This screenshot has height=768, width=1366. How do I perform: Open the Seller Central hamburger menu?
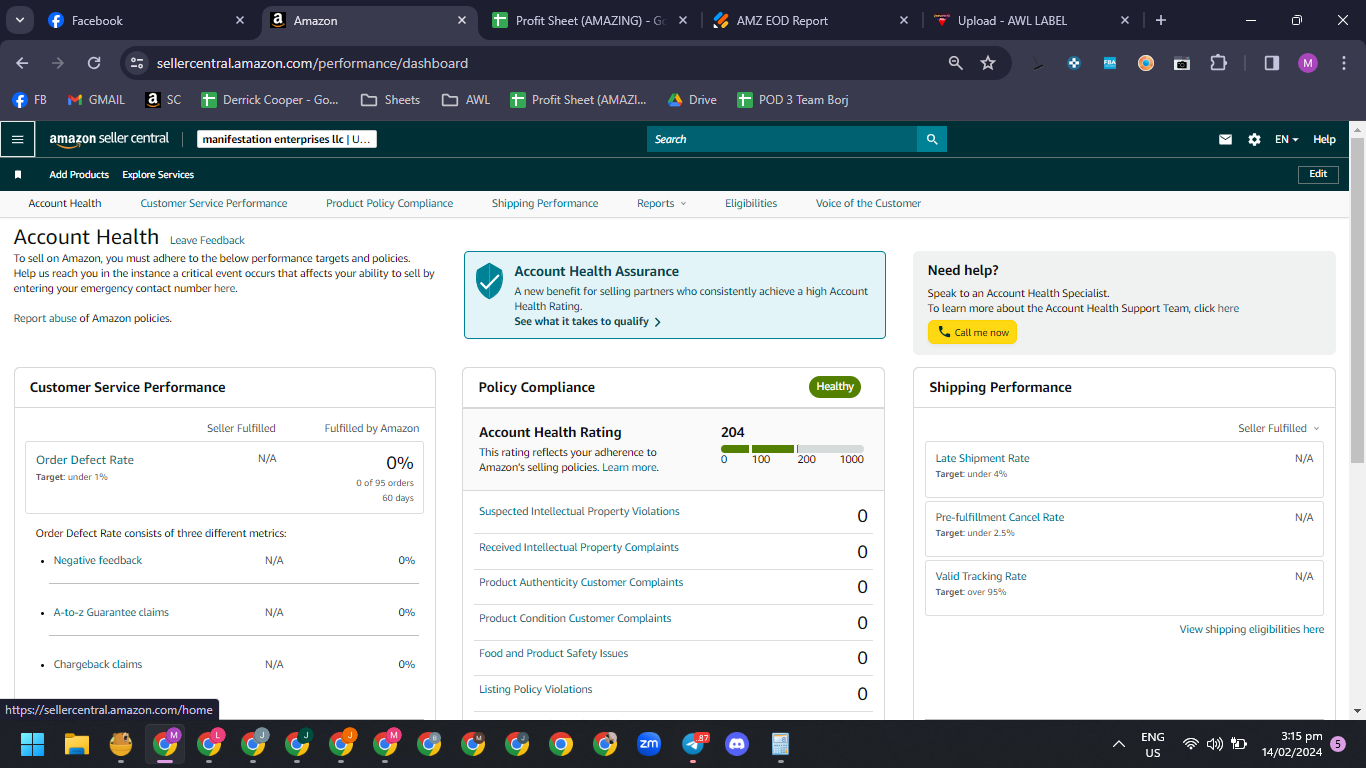click(17, 140)
